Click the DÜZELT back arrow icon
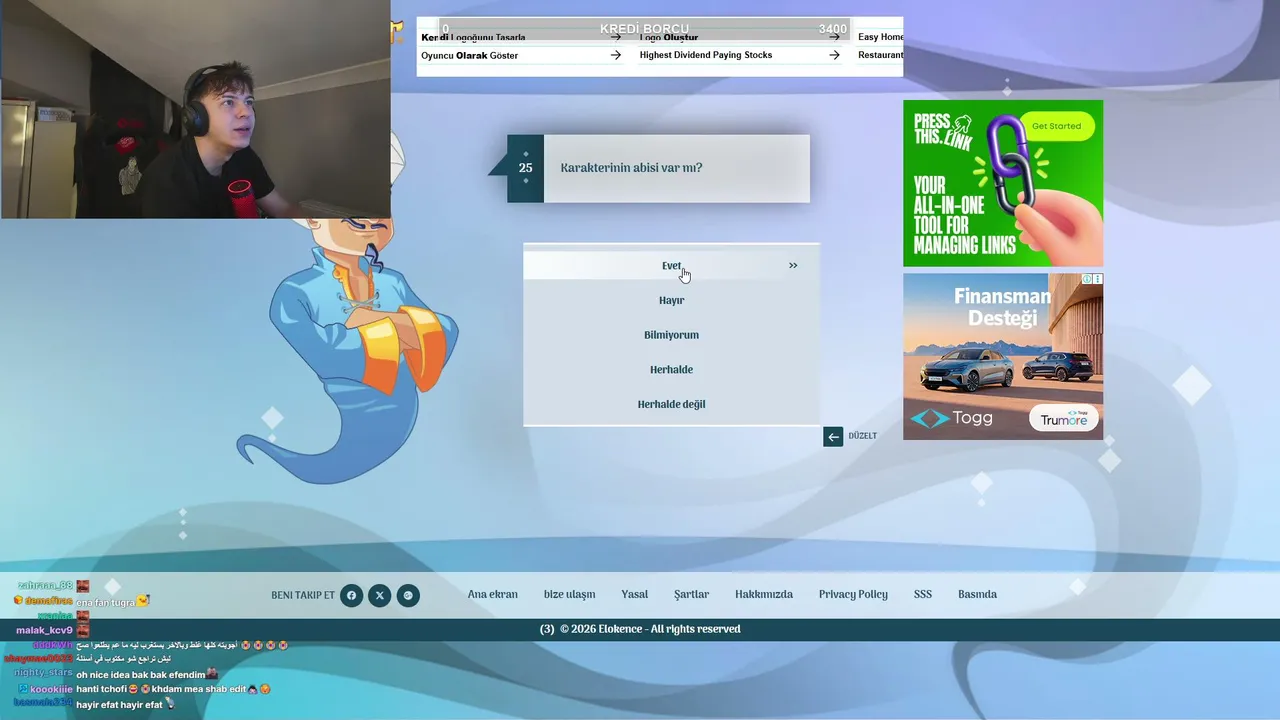This screenshot has width=1280, height=720. pyautogui.click(x=833, y=436)
